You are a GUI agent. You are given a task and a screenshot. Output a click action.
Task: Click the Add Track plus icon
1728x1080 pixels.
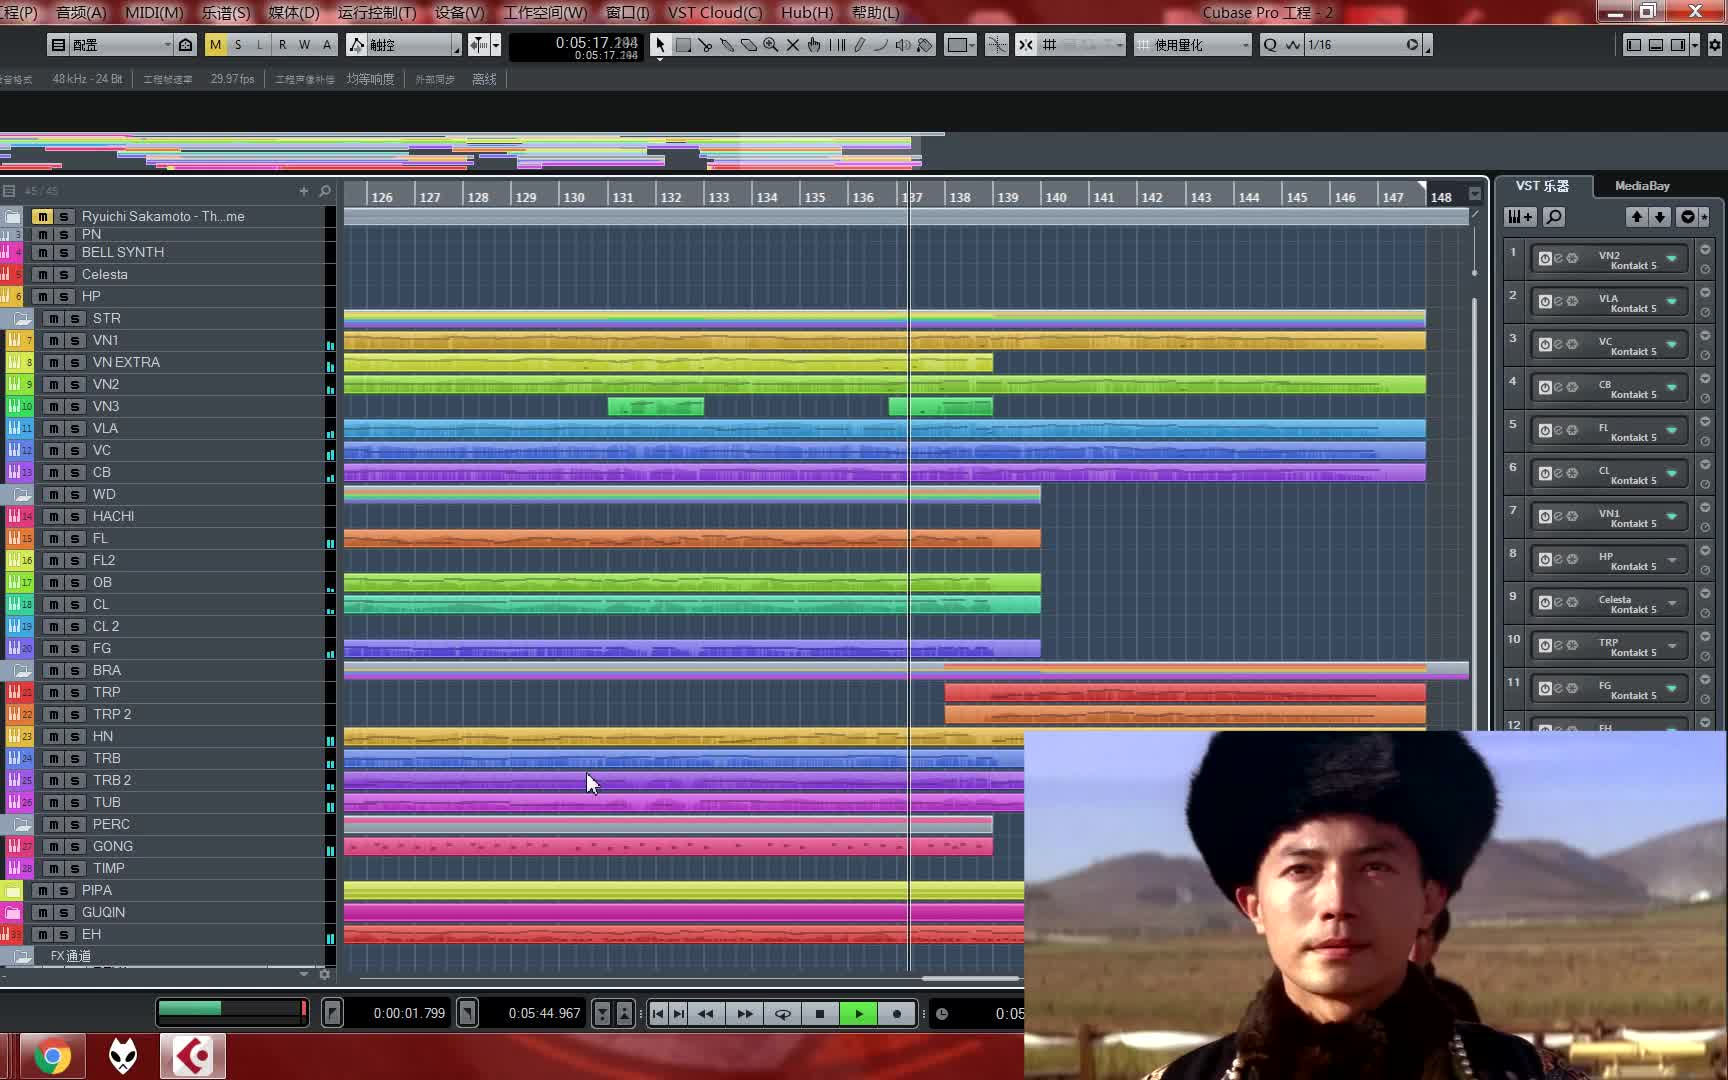coord(304,191)
